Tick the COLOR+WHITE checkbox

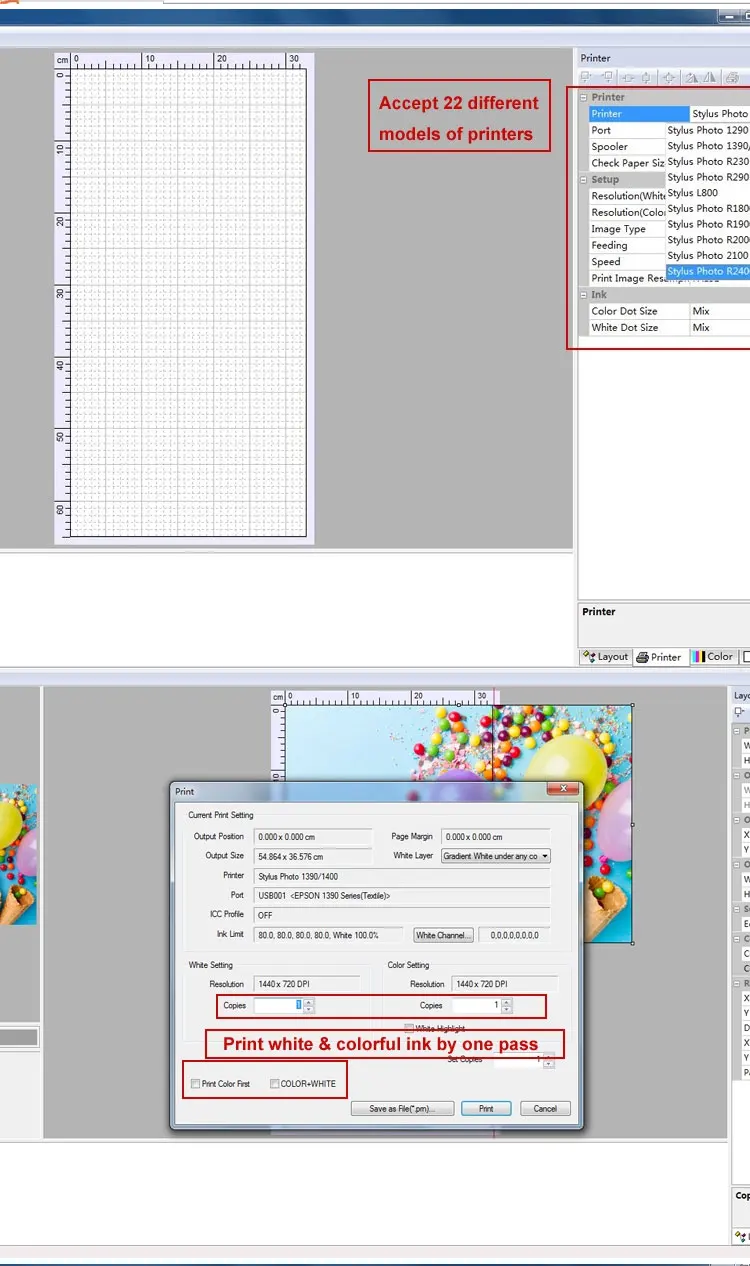275,1084
